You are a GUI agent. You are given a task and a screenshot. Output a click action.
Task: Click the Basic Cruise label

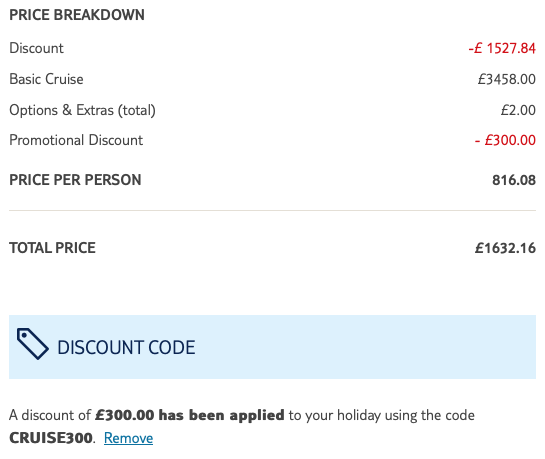point(46,79)
